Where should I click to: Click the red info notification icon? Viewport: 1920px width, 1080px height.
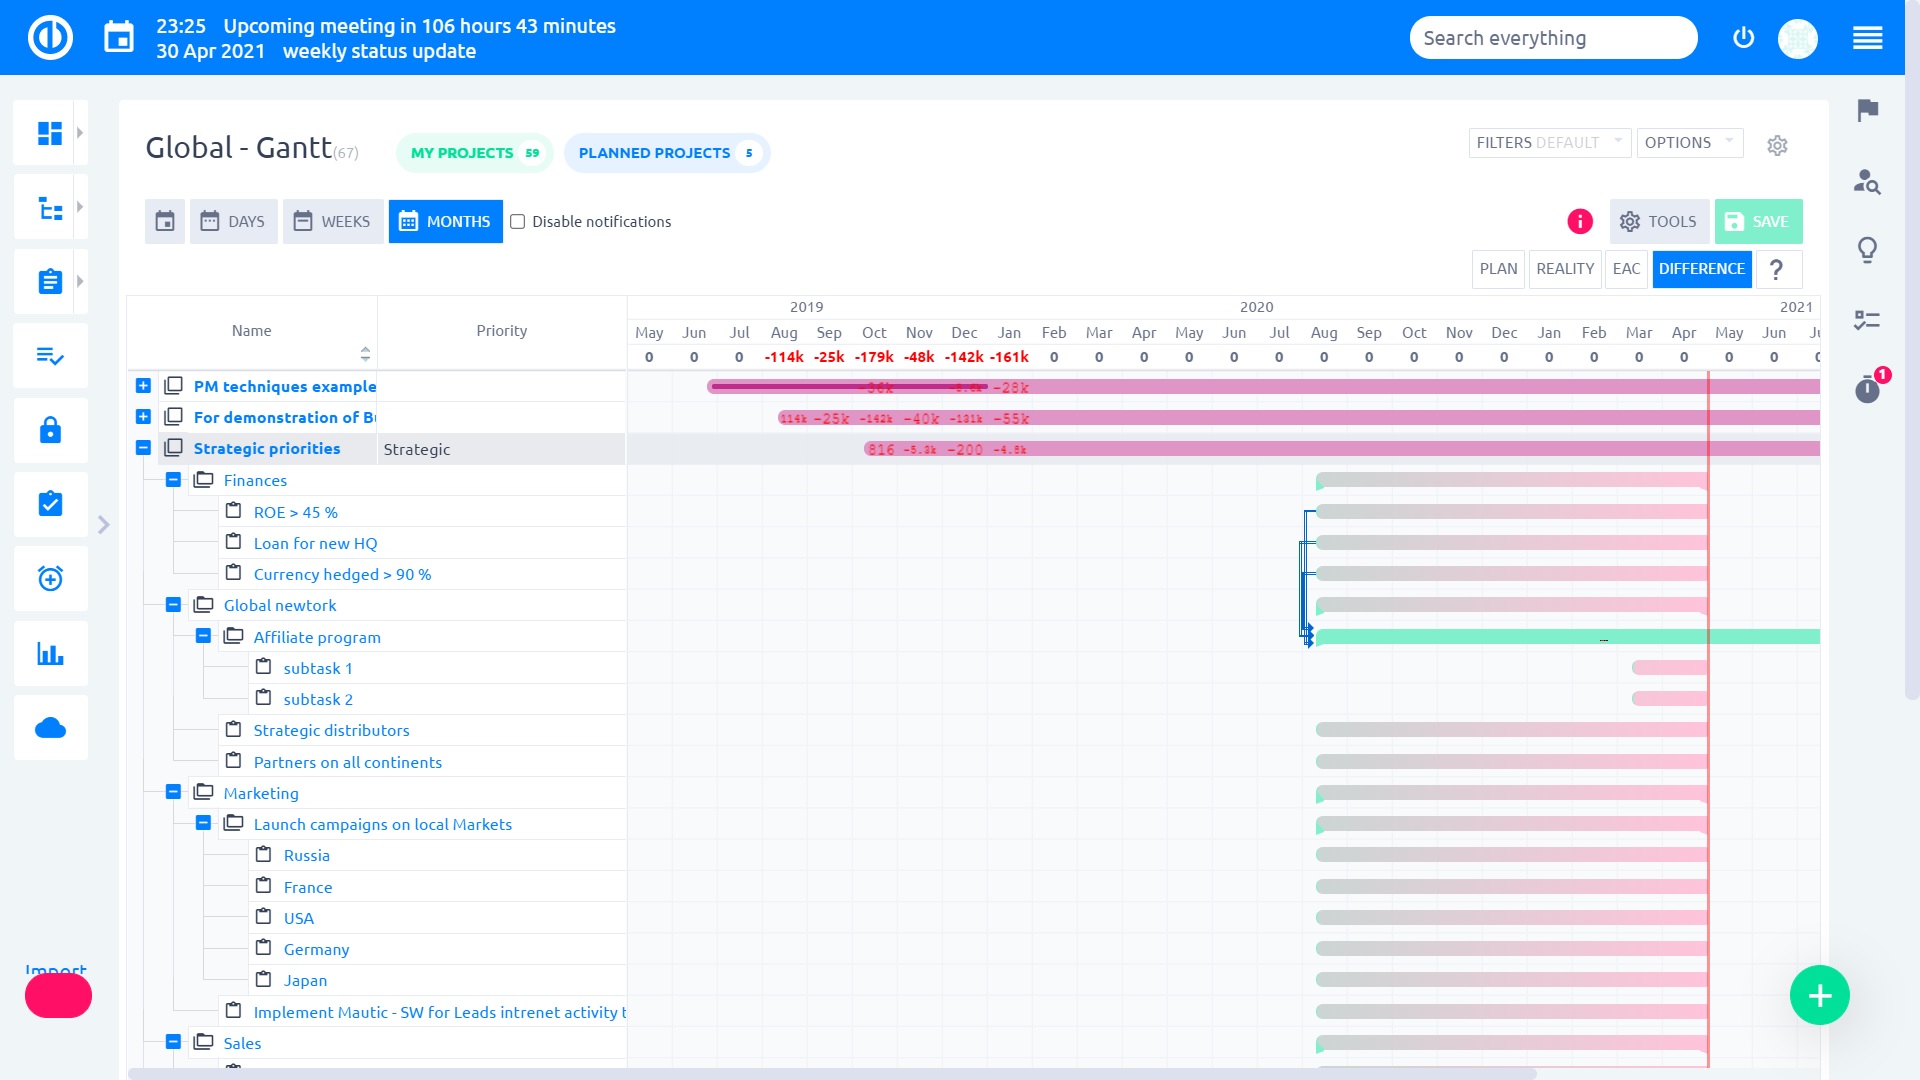coord(1580,222)
